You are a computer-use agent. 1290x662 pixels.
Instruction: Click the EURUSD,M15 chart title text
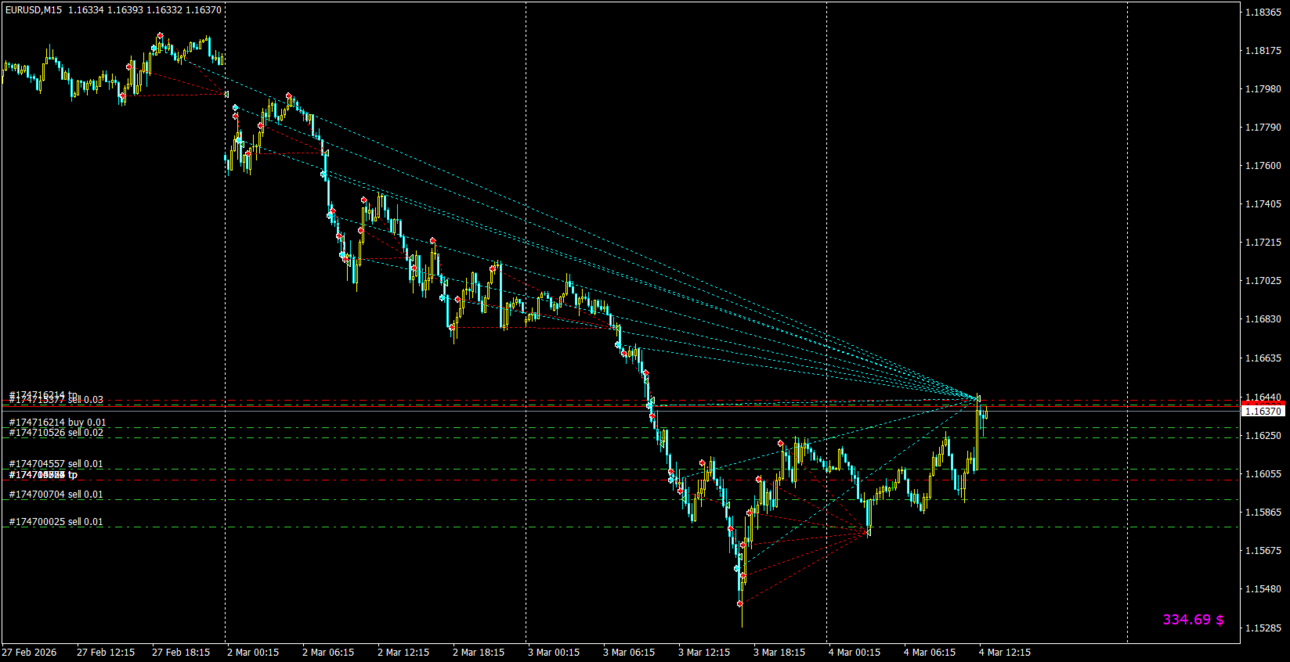point(33,9)
